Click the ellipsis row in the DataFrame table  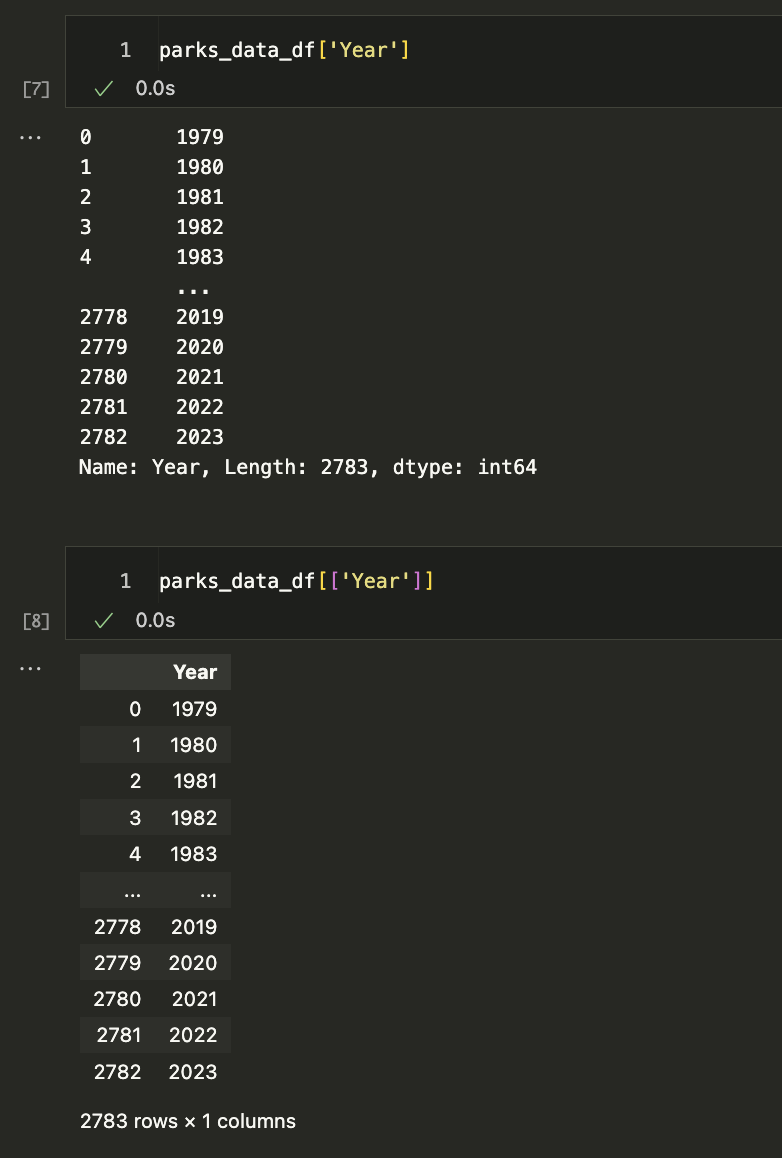(x=155, y=891)
